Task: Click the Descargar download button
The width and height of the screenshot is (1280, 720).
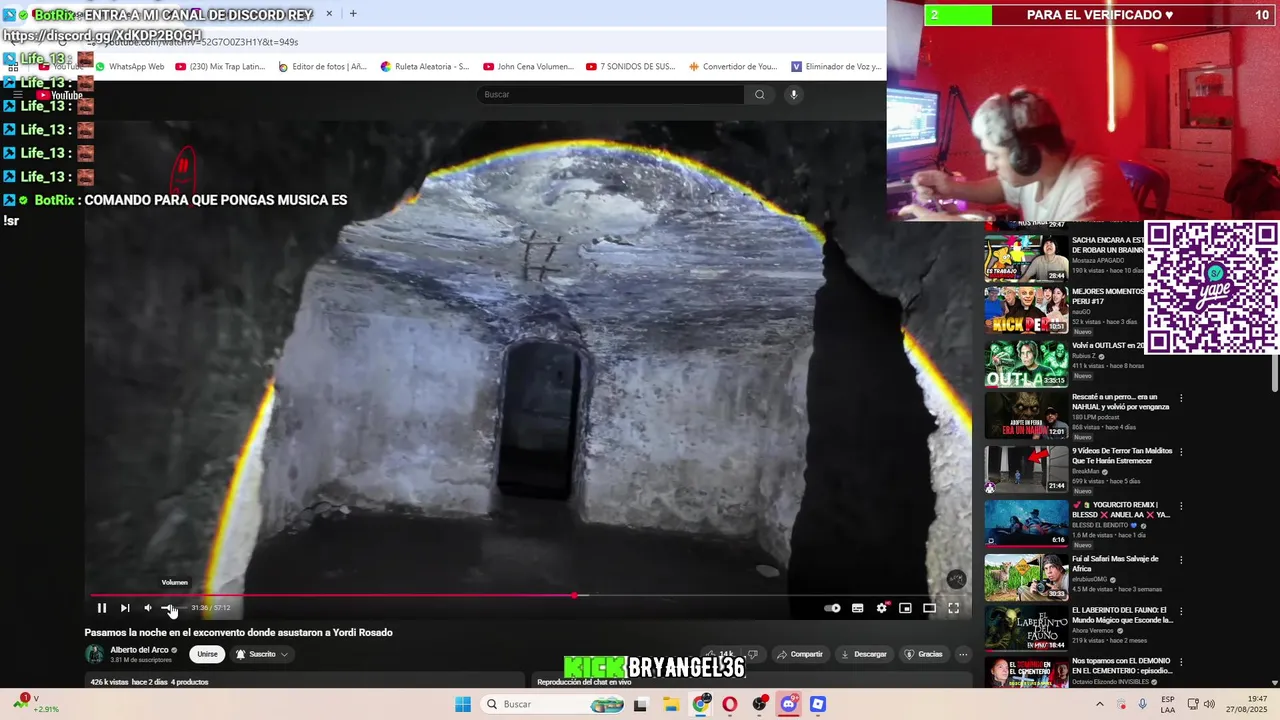Action: click(864, 654)
